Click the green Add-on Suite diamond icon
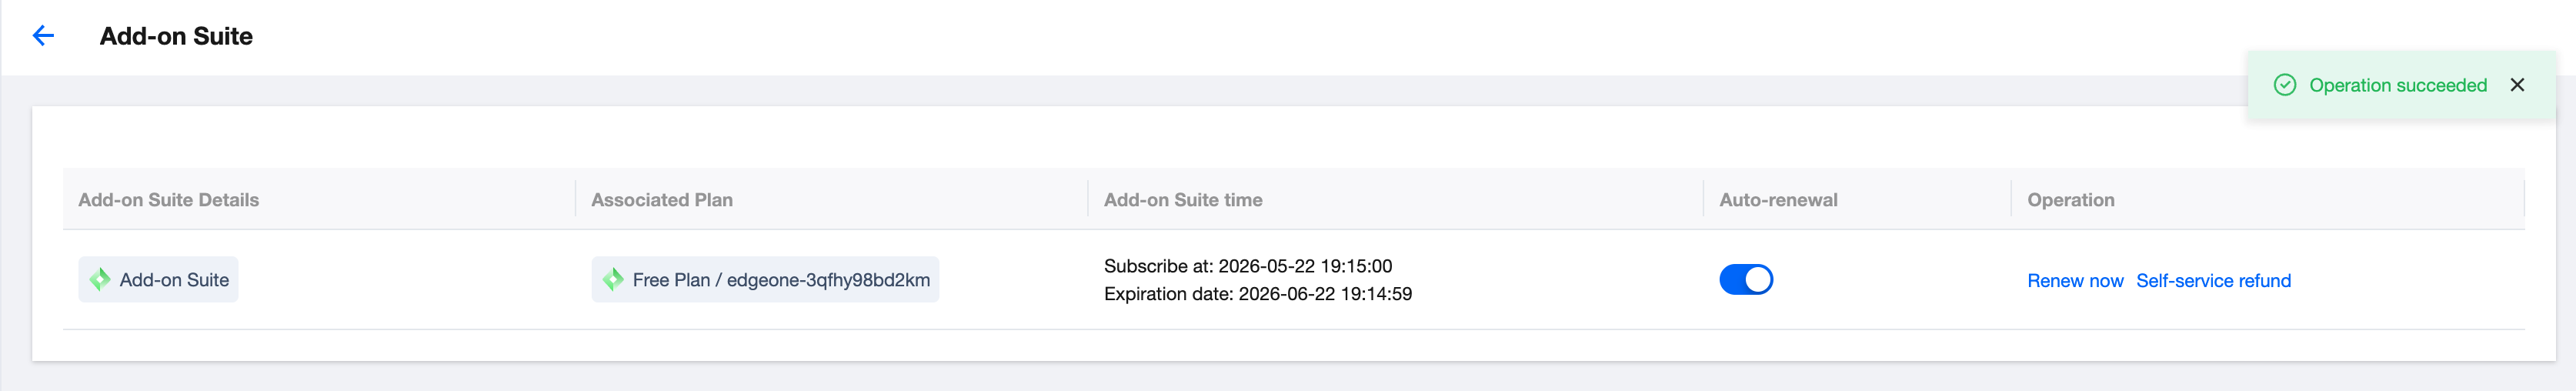 click(100, 280)
